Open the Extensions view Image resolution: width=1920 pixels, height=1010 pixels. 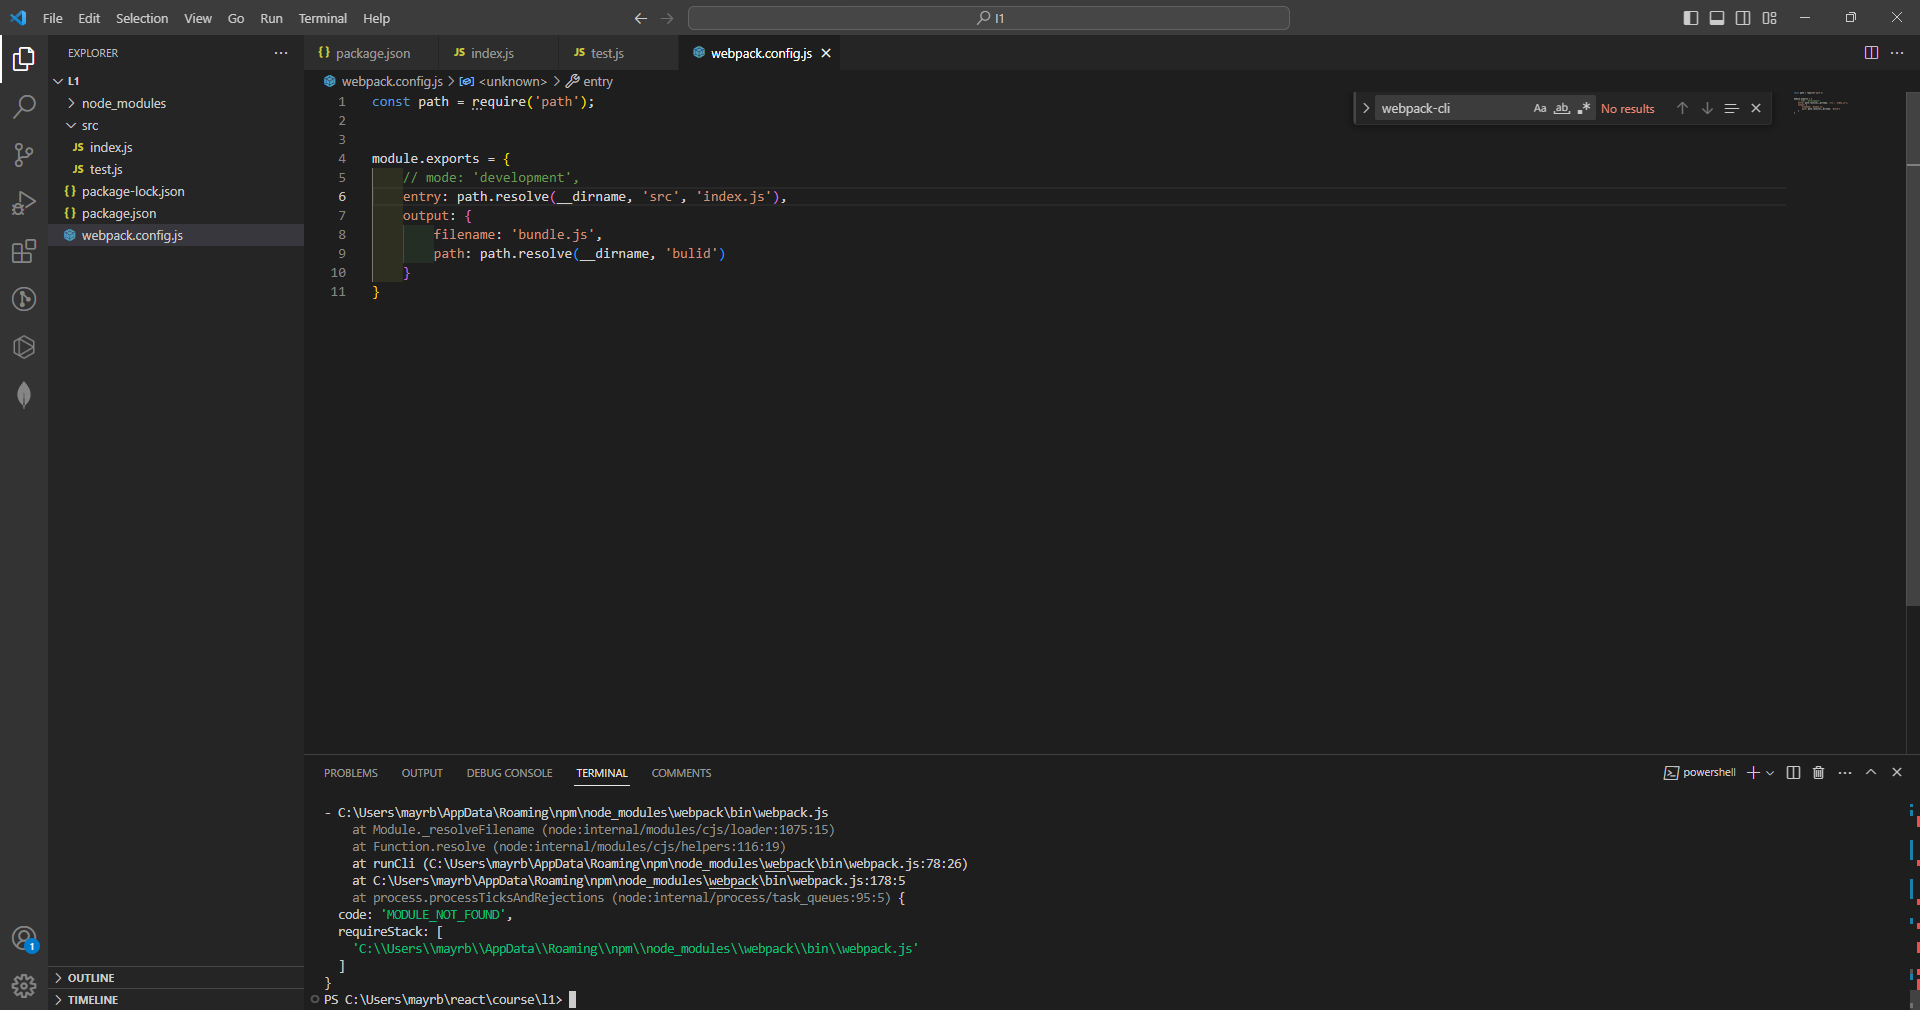(x=24, y=251)
